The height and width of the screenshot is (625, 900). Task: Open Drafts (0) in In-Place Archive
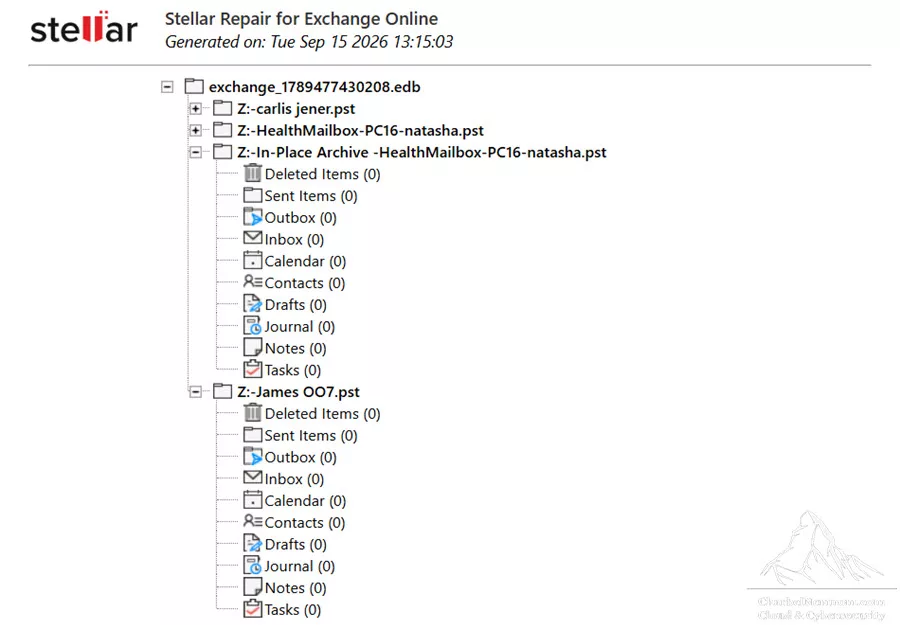tap(296, 305)
